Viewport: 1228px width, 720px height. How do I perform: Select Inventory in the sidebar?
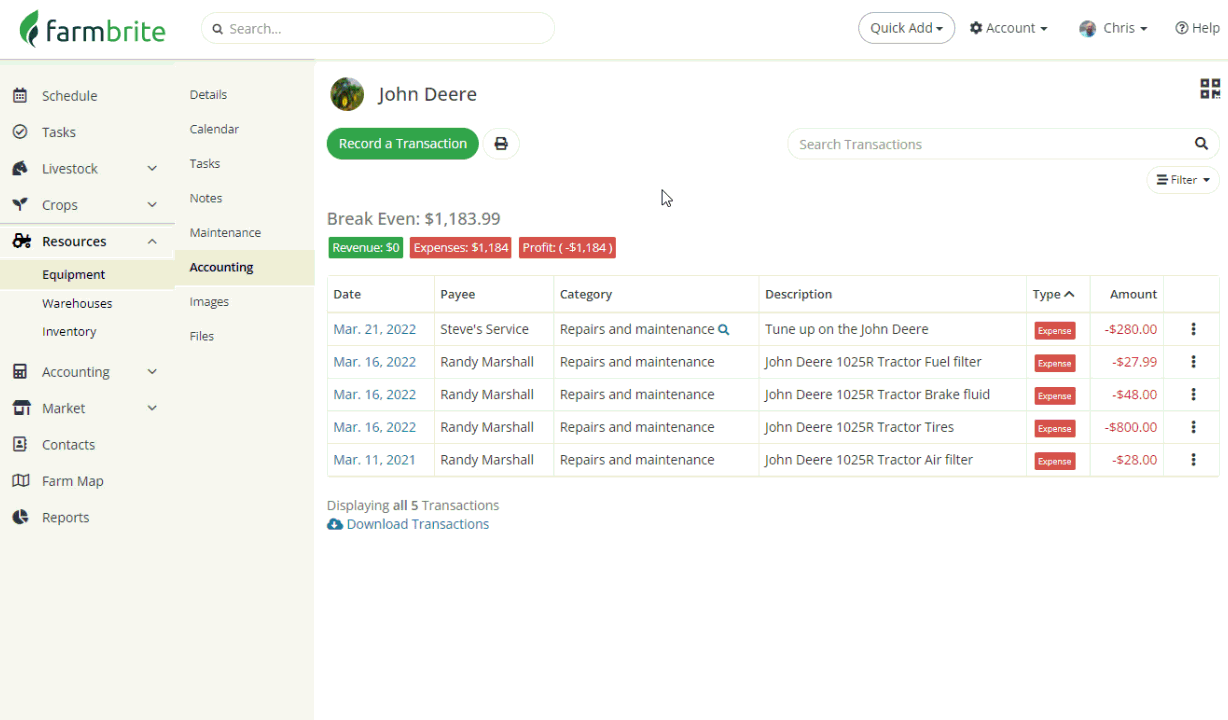point(69,331)
